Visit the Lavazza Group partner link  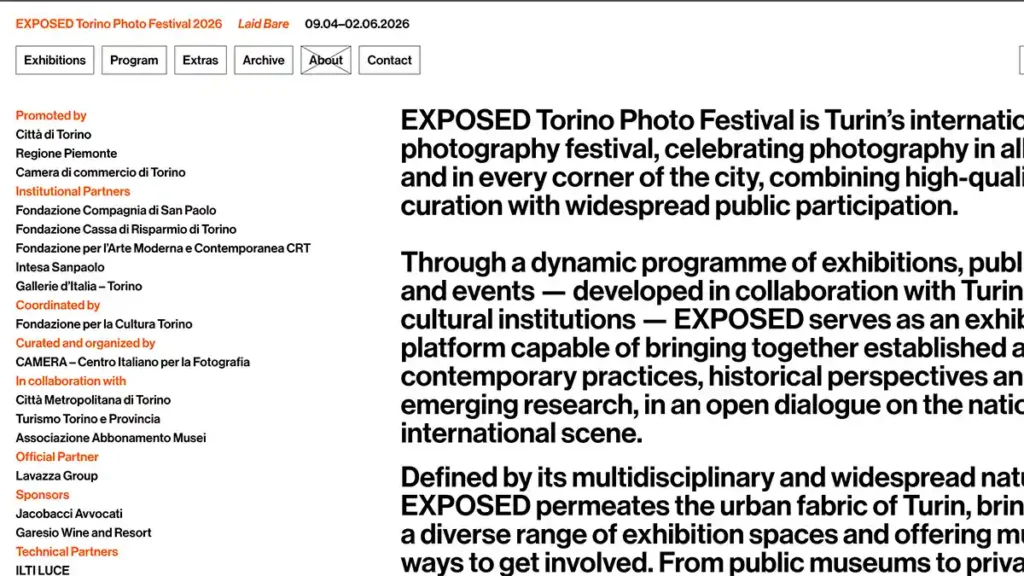(57, 476)
